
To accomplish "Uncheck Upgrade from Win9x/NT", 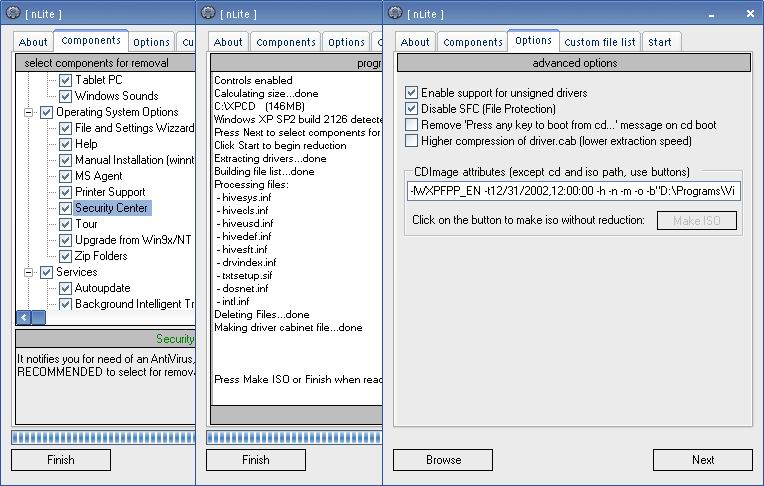I will click(65, 240).
